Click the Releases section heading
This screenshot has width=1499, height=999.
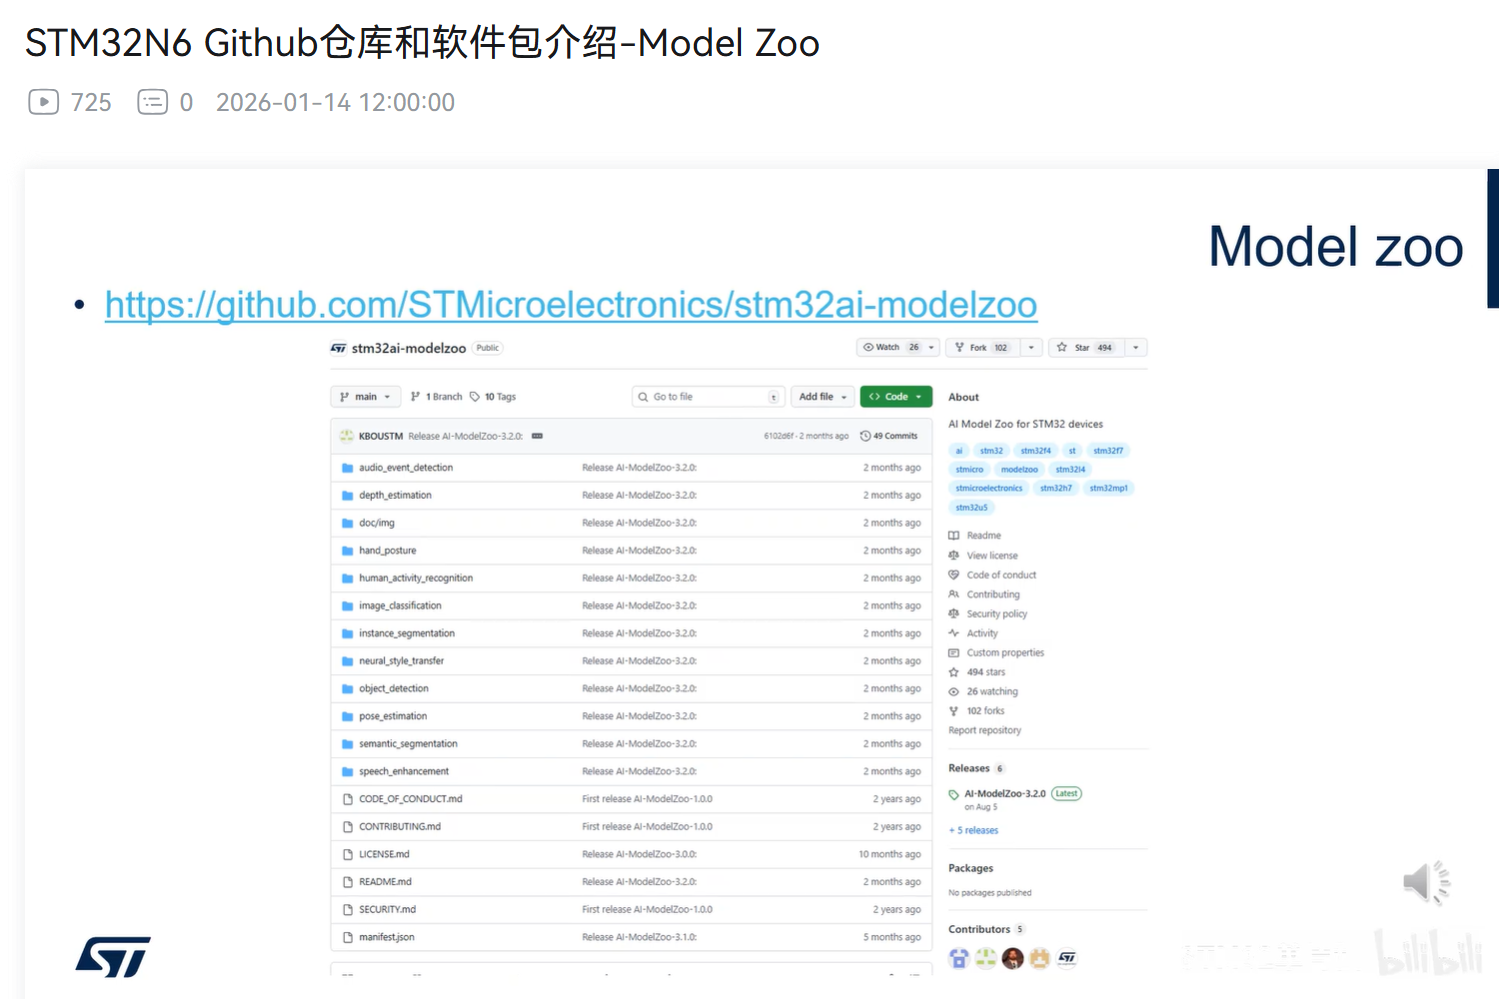pyautogui.click(x=969, y=768)
